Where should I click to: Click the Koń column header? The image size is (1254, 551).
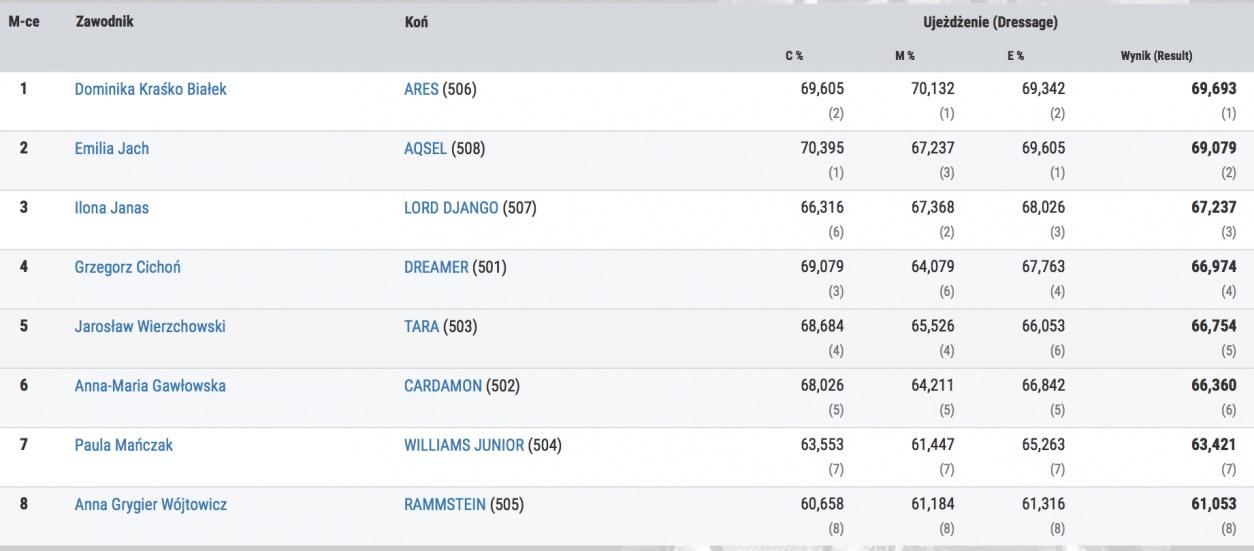tap(416, 21)
